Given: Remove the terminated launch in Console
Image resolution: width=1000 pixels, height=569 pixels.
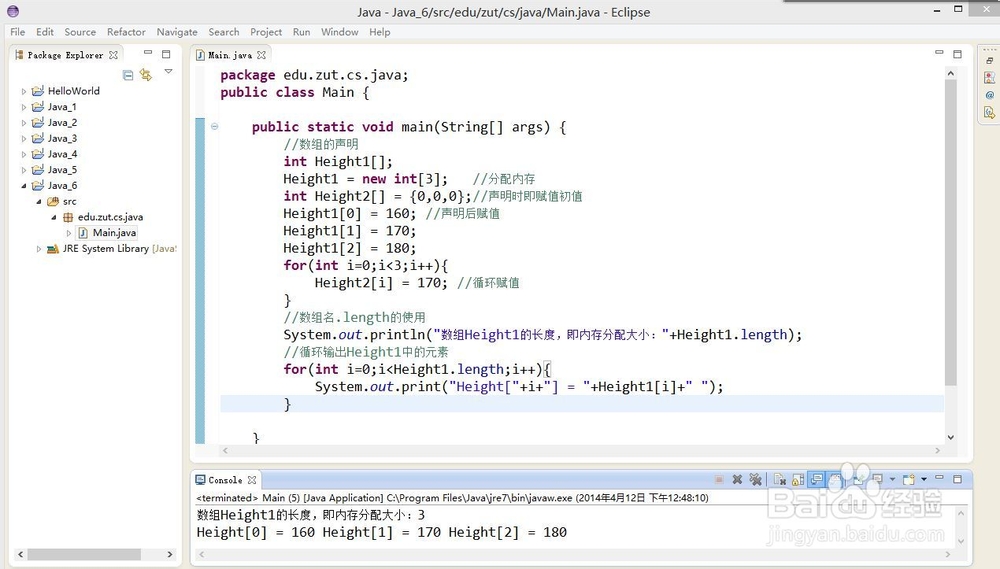Looking at the screenshot, I should [x=737, y=480].
